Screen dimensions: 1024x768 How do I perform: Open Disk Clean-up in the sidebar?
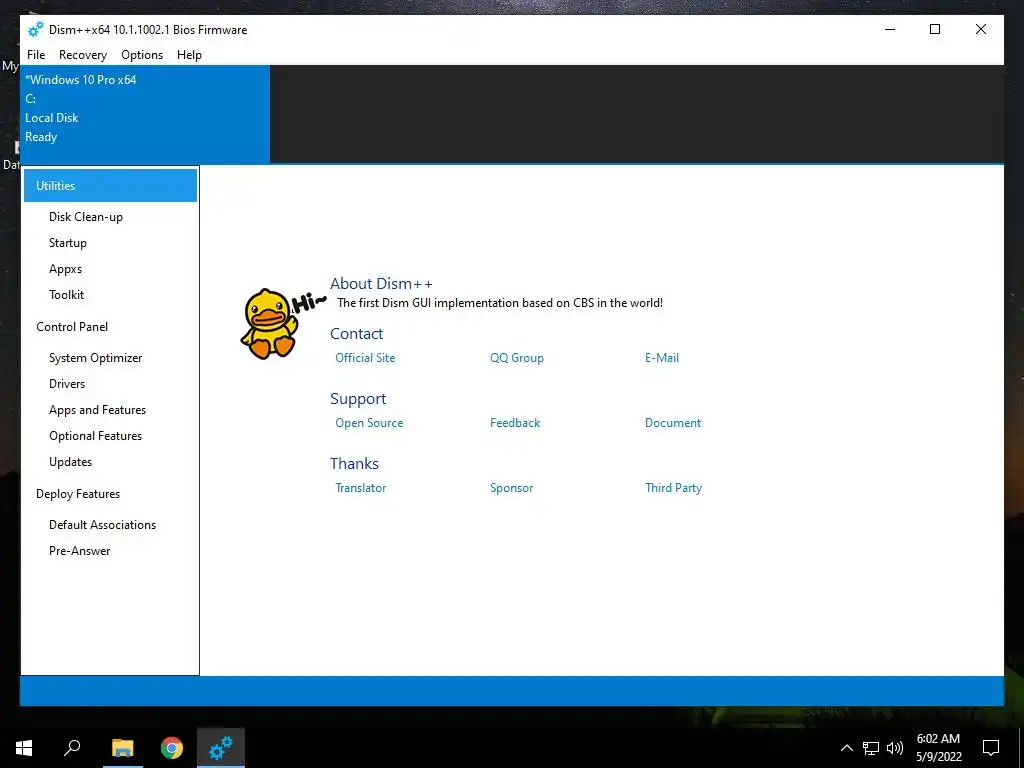pyautogui.click(x=86, y=217)
